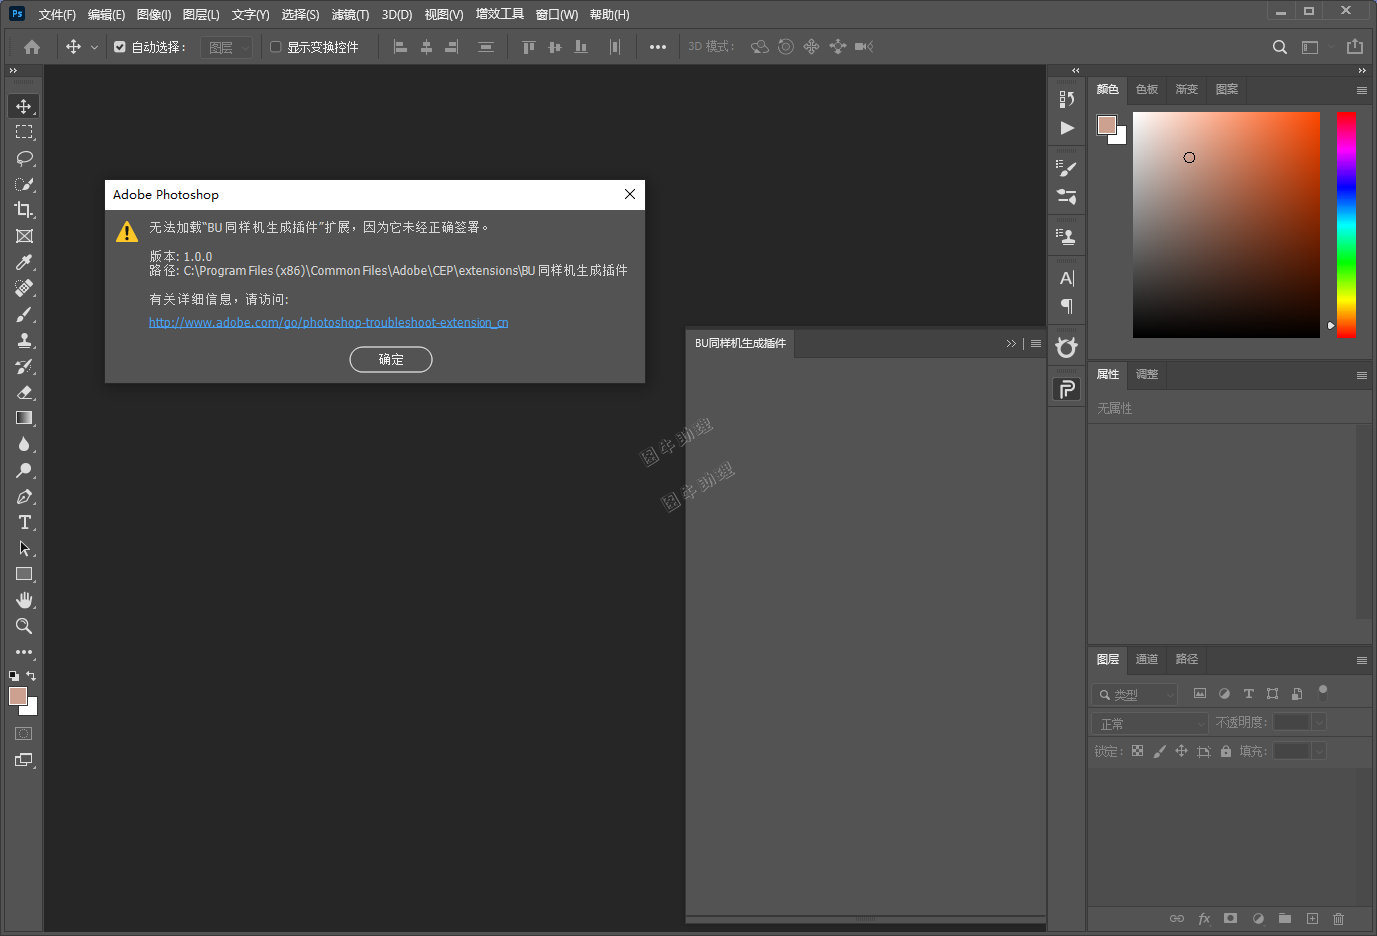Select the Frame tool
Viewport: 1377px width, 936px height.
pos(24,236)
